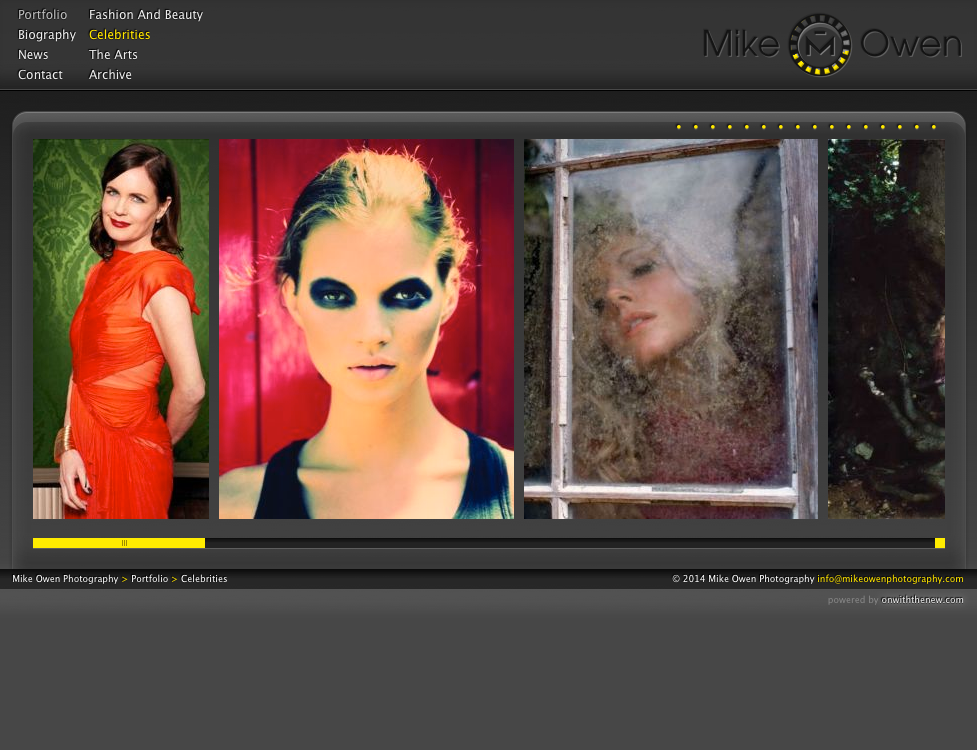The image size is (977, 750).
Task: Open the Archive gallery
Action: 110,75
